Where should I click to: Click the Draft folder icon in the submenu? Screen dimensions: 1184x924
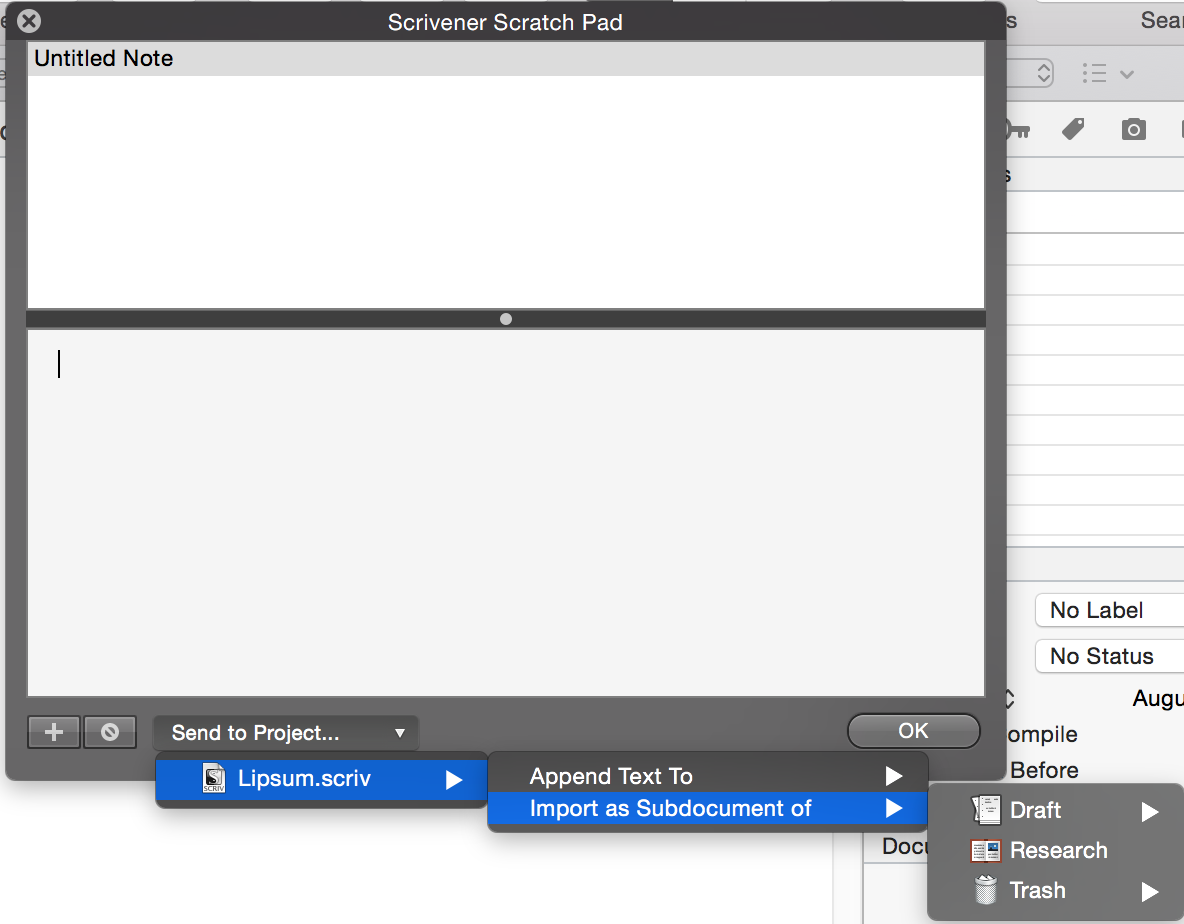[986, 811]
